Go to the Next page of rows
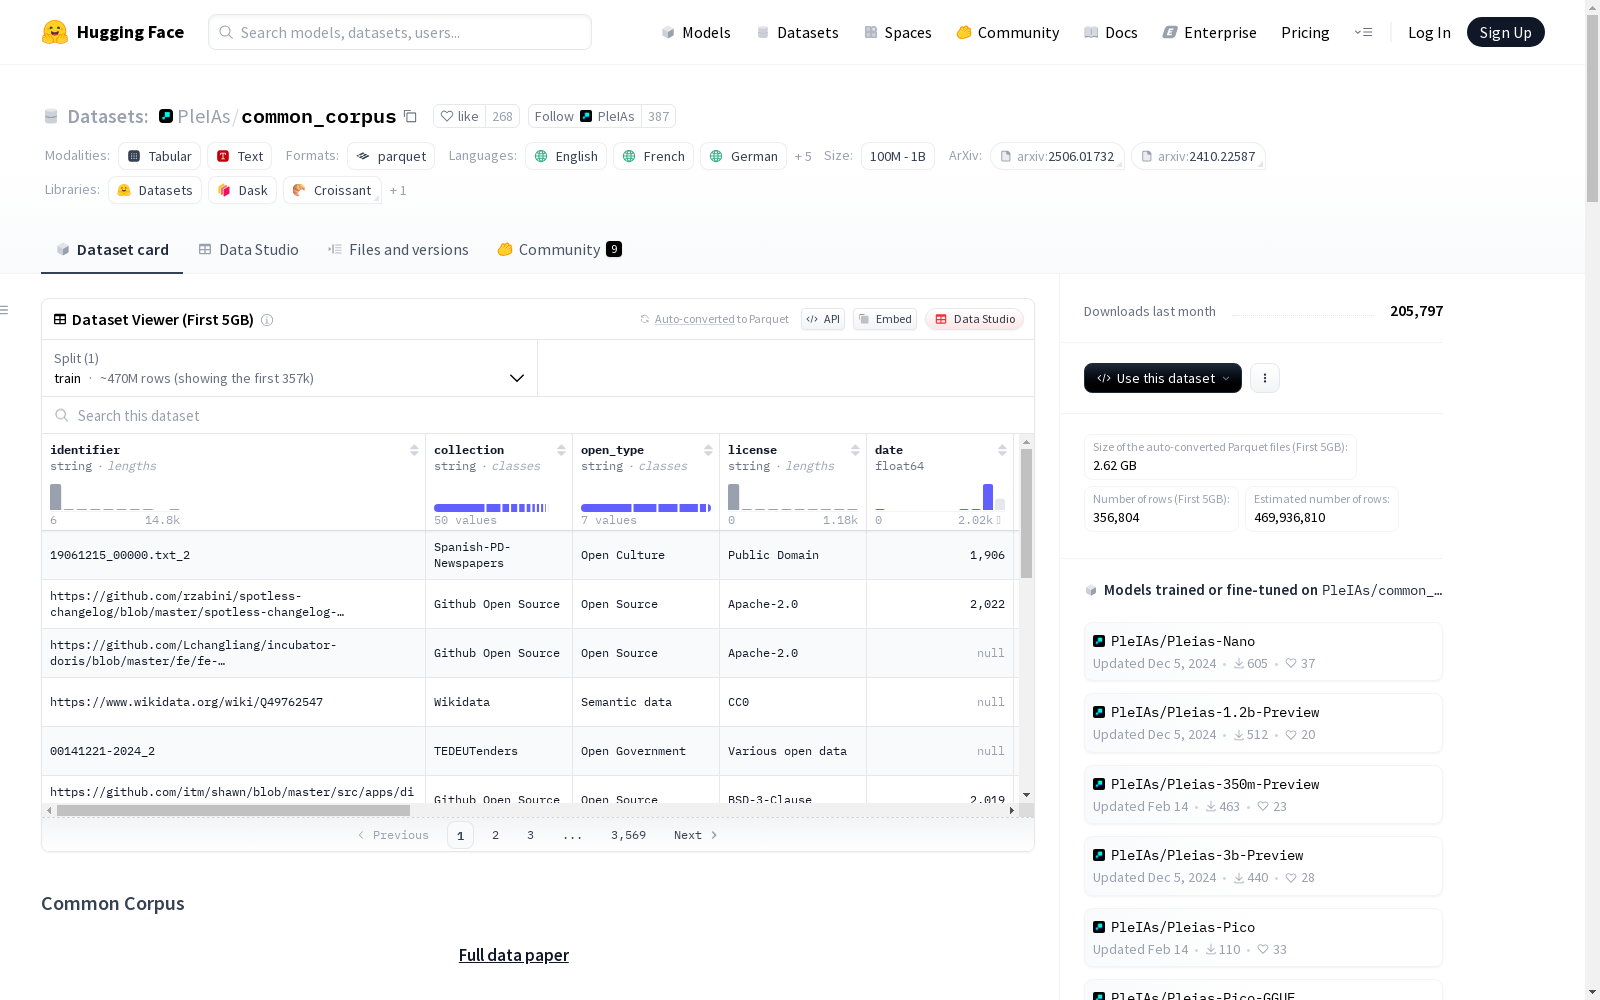This screenshot has width=1600, height=1000. 696,835
